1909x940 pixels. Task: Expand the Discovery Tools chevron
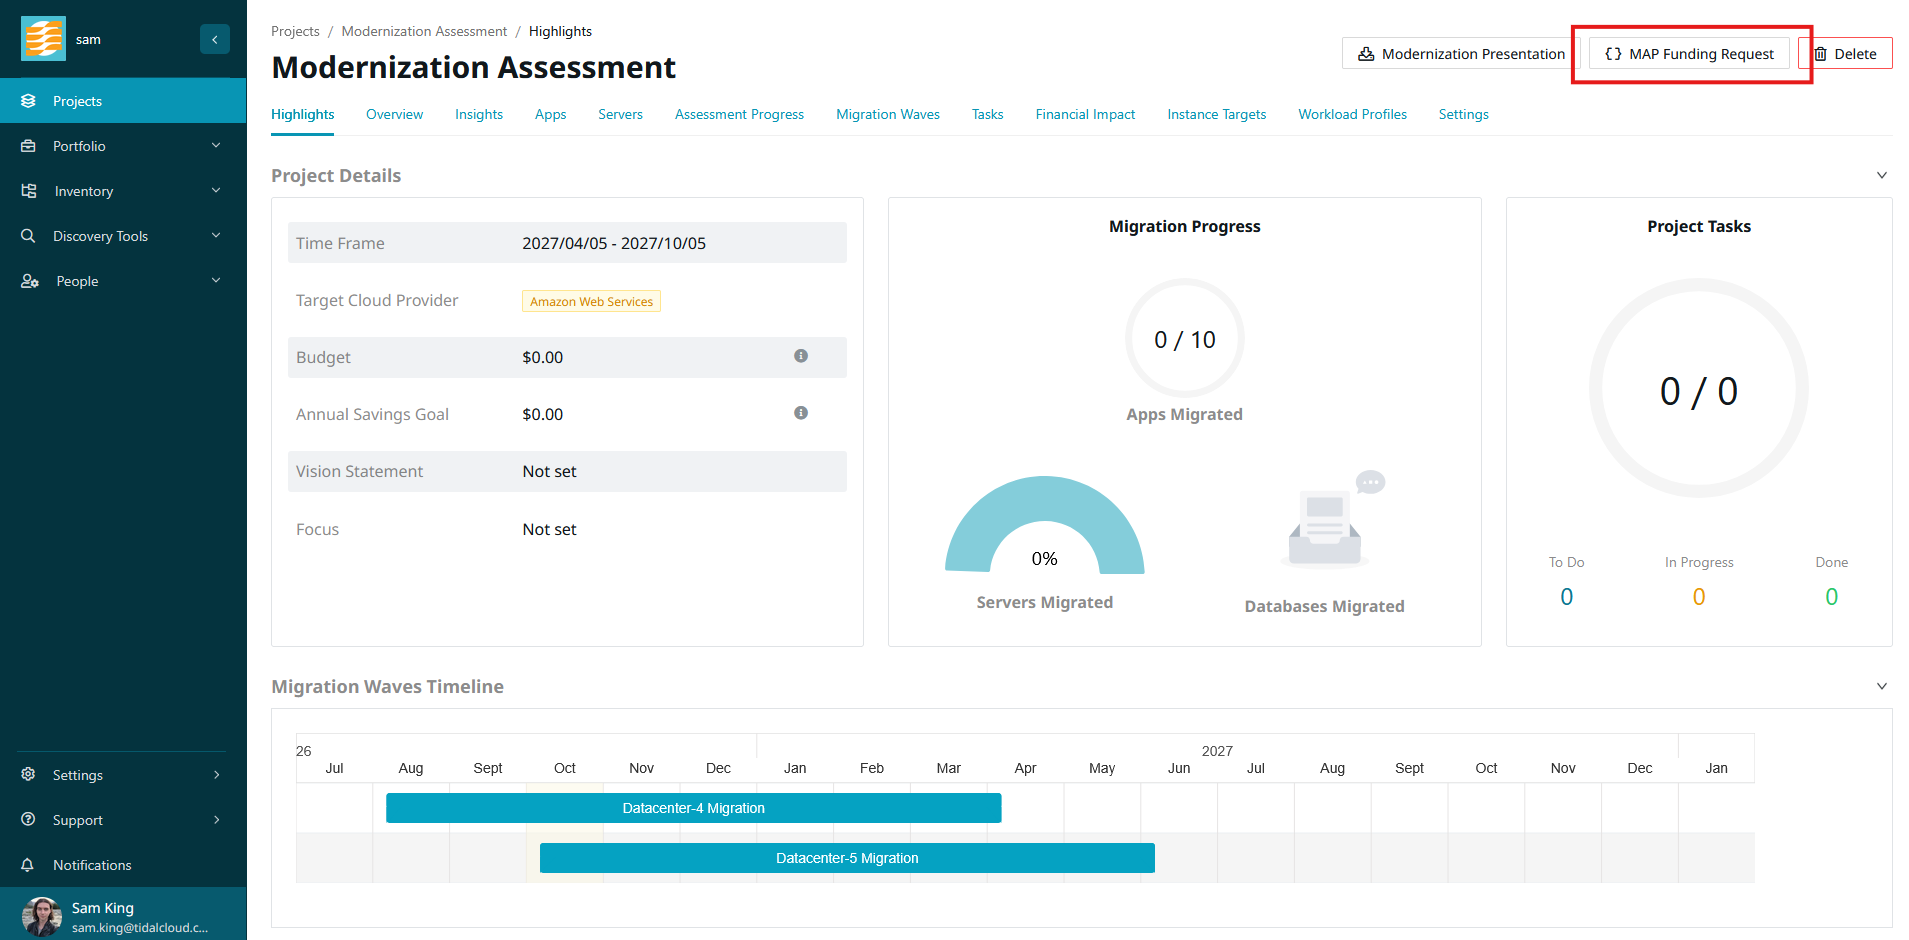(x=216, y=236)
